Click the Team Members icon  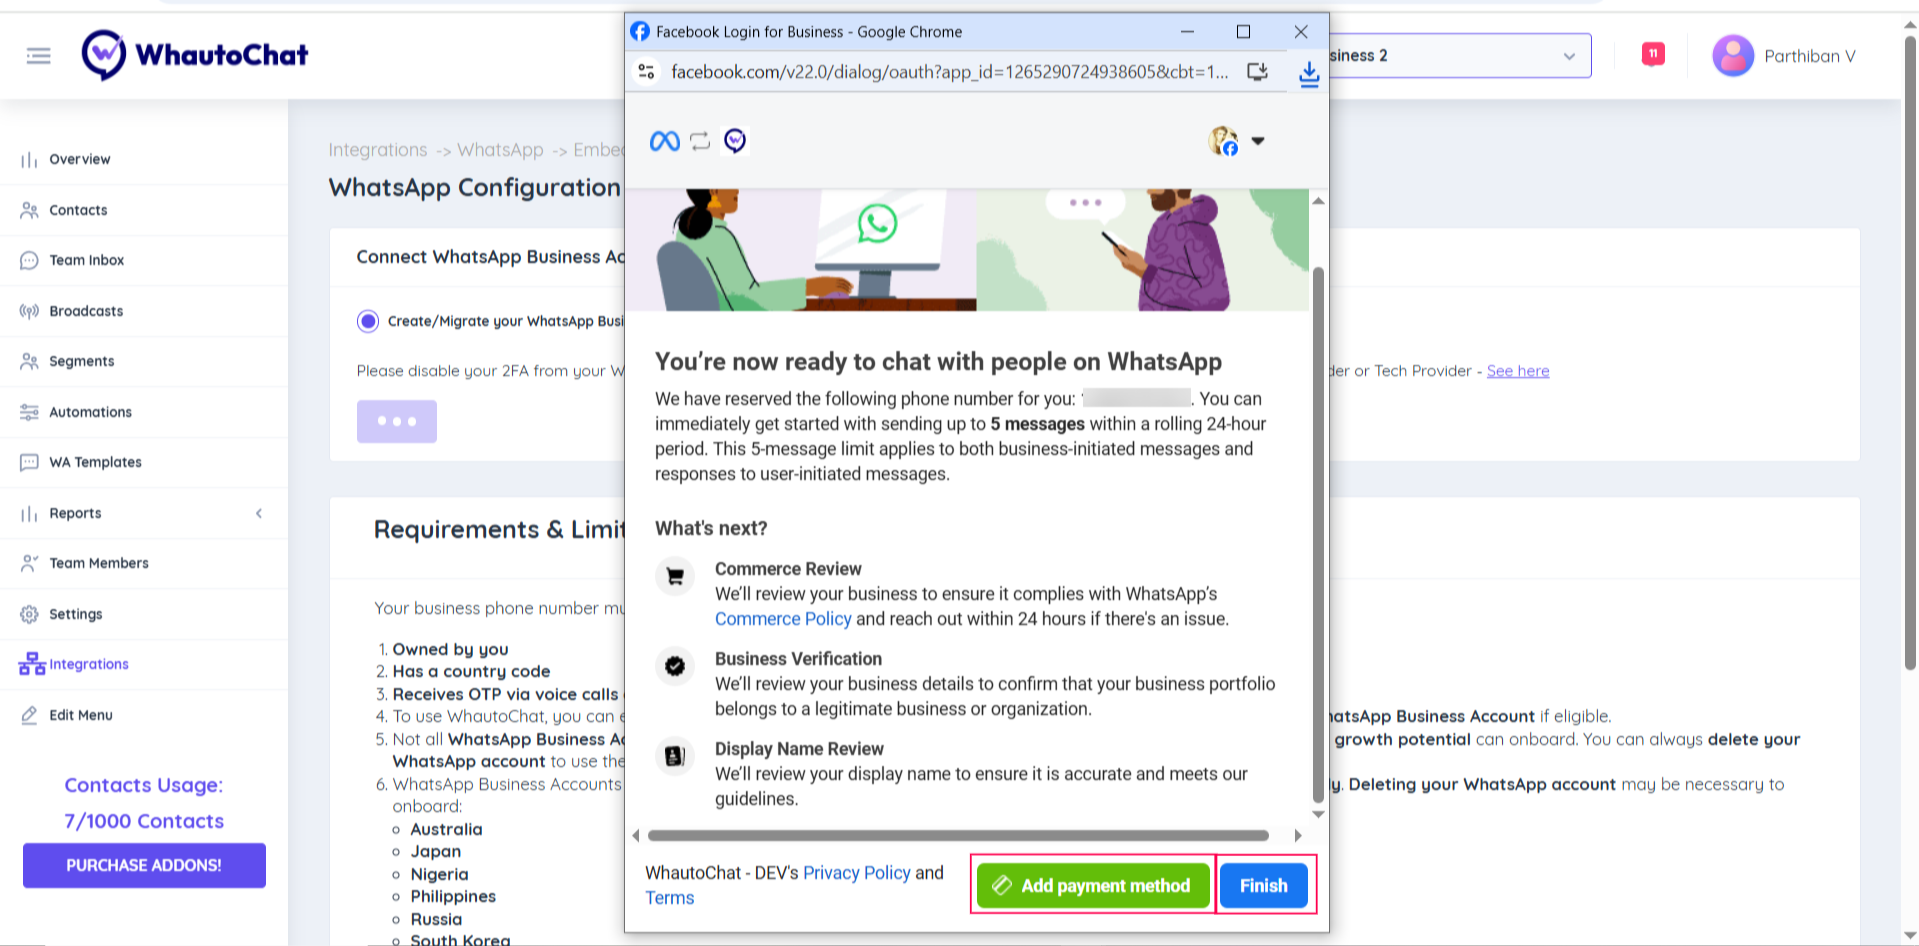coord(29,563)
